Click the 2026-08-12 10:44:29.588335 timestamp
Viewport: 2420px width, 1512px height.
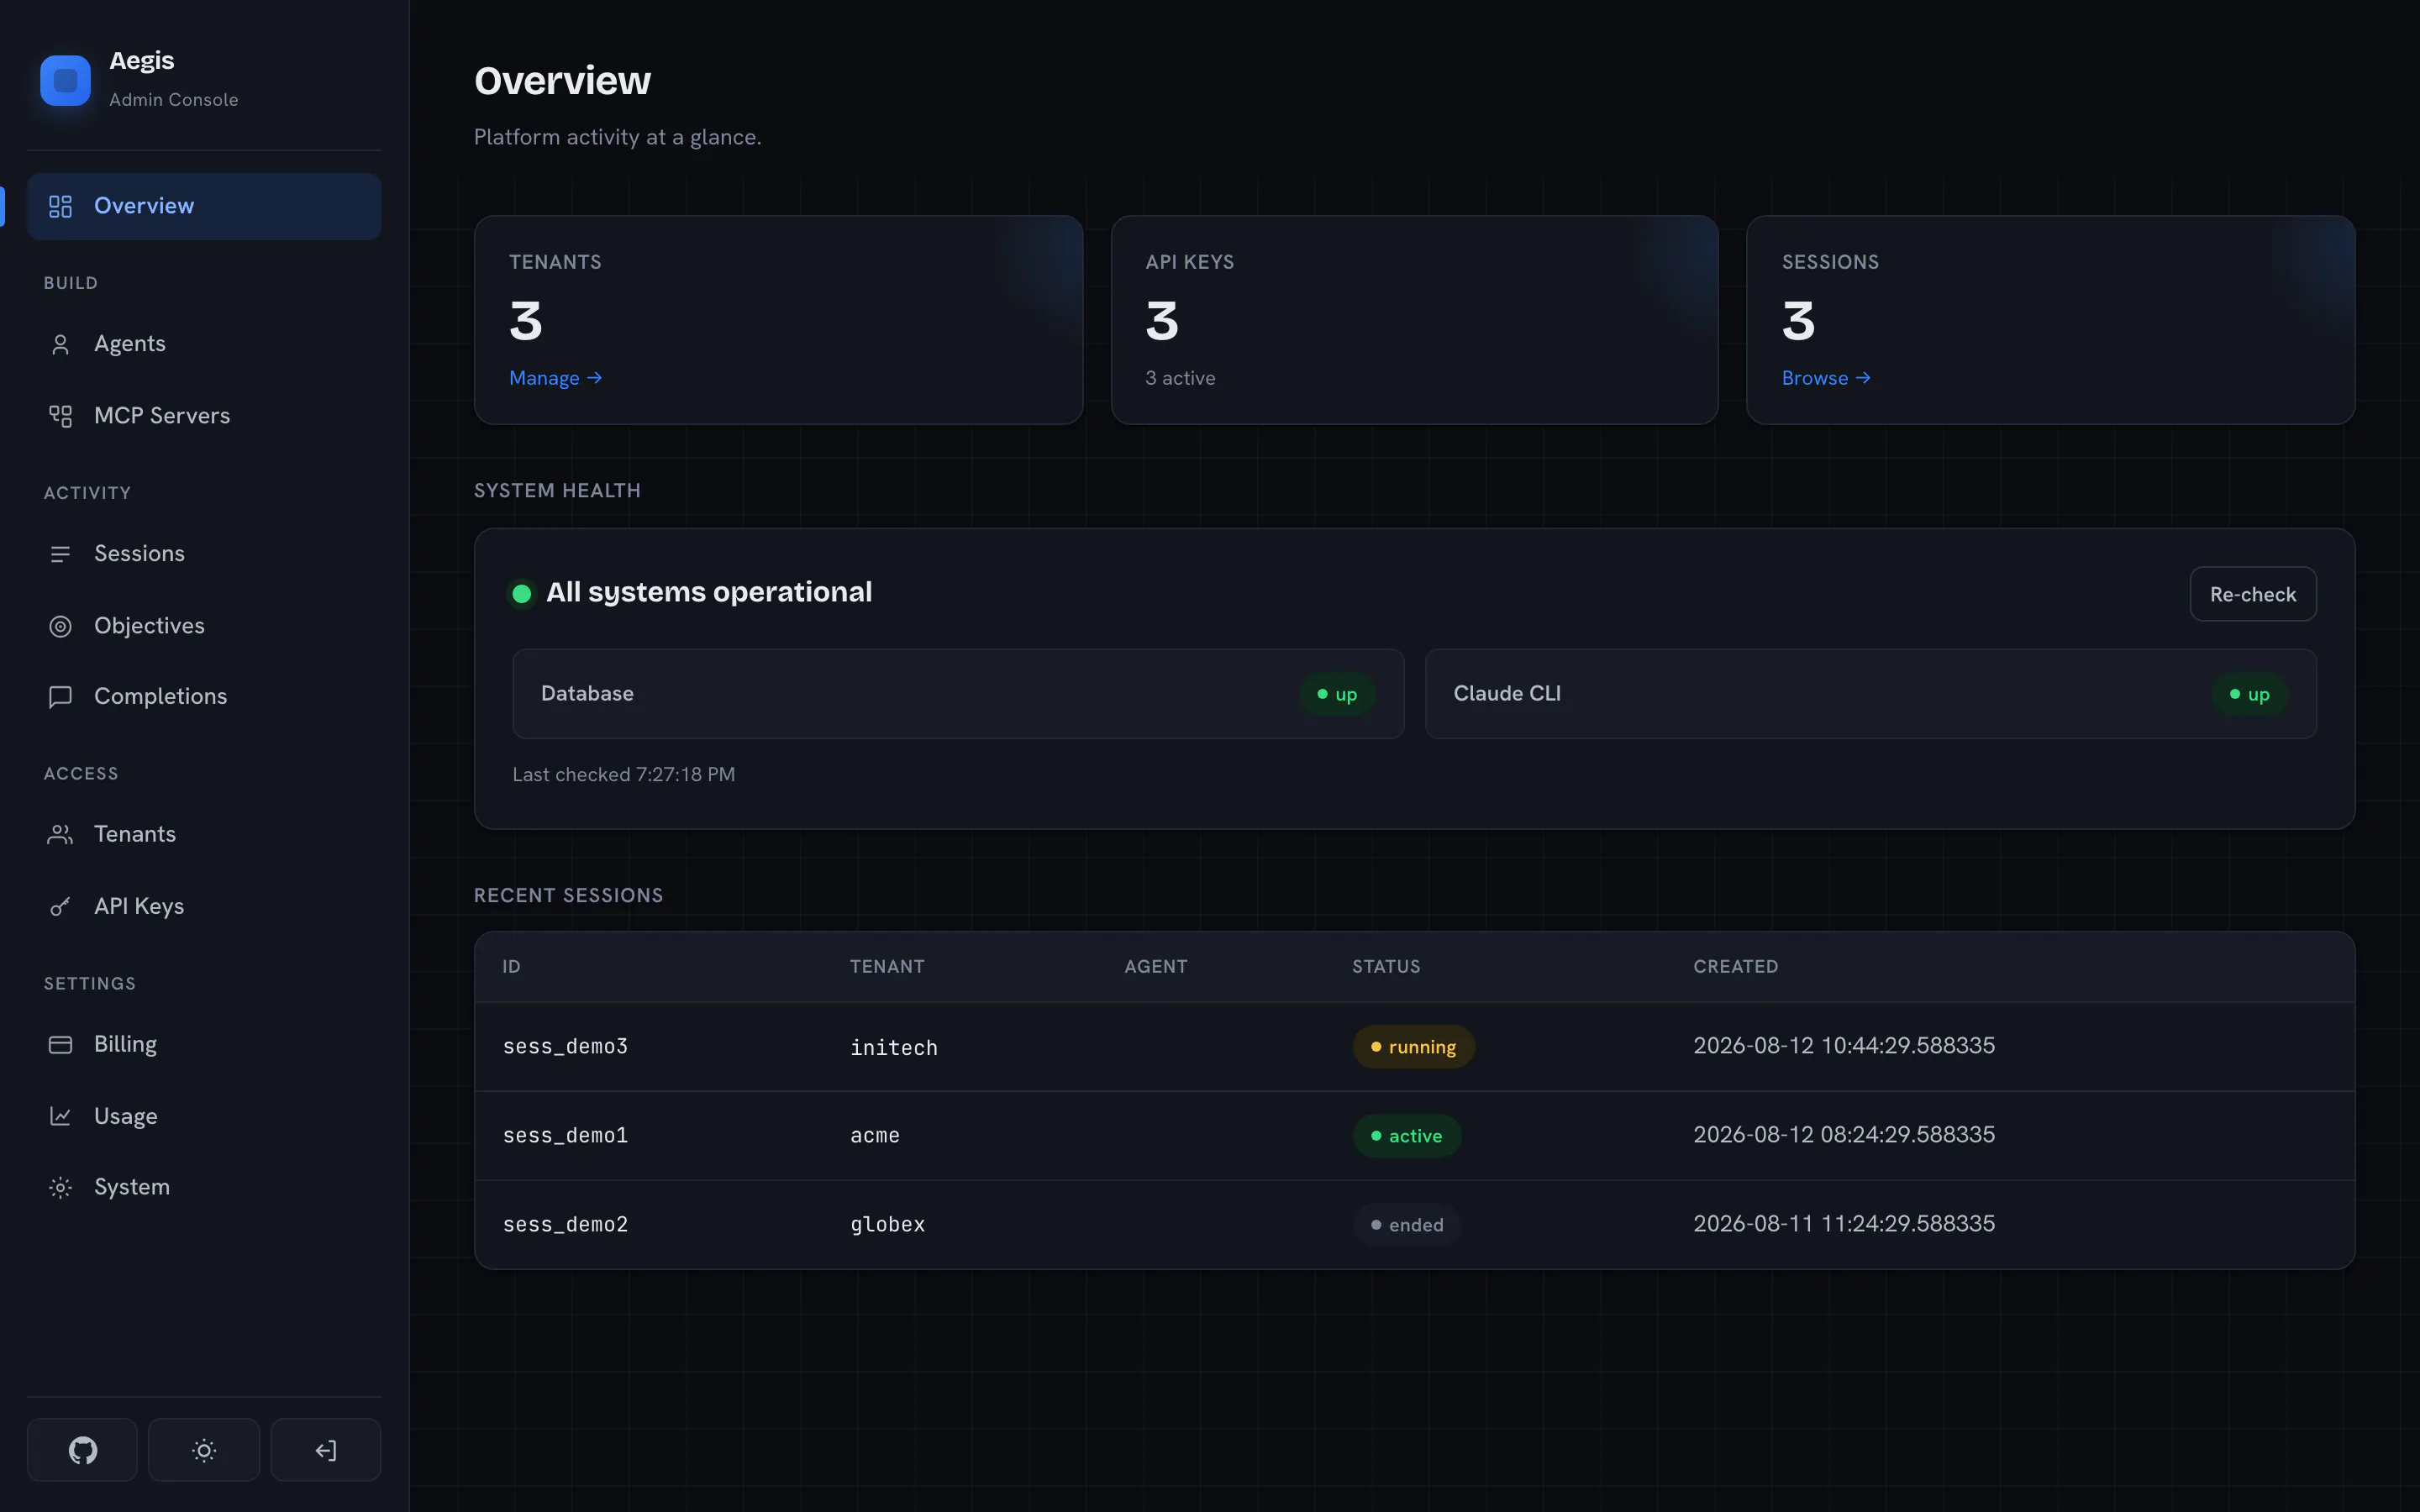(x=1844, y=1046)
